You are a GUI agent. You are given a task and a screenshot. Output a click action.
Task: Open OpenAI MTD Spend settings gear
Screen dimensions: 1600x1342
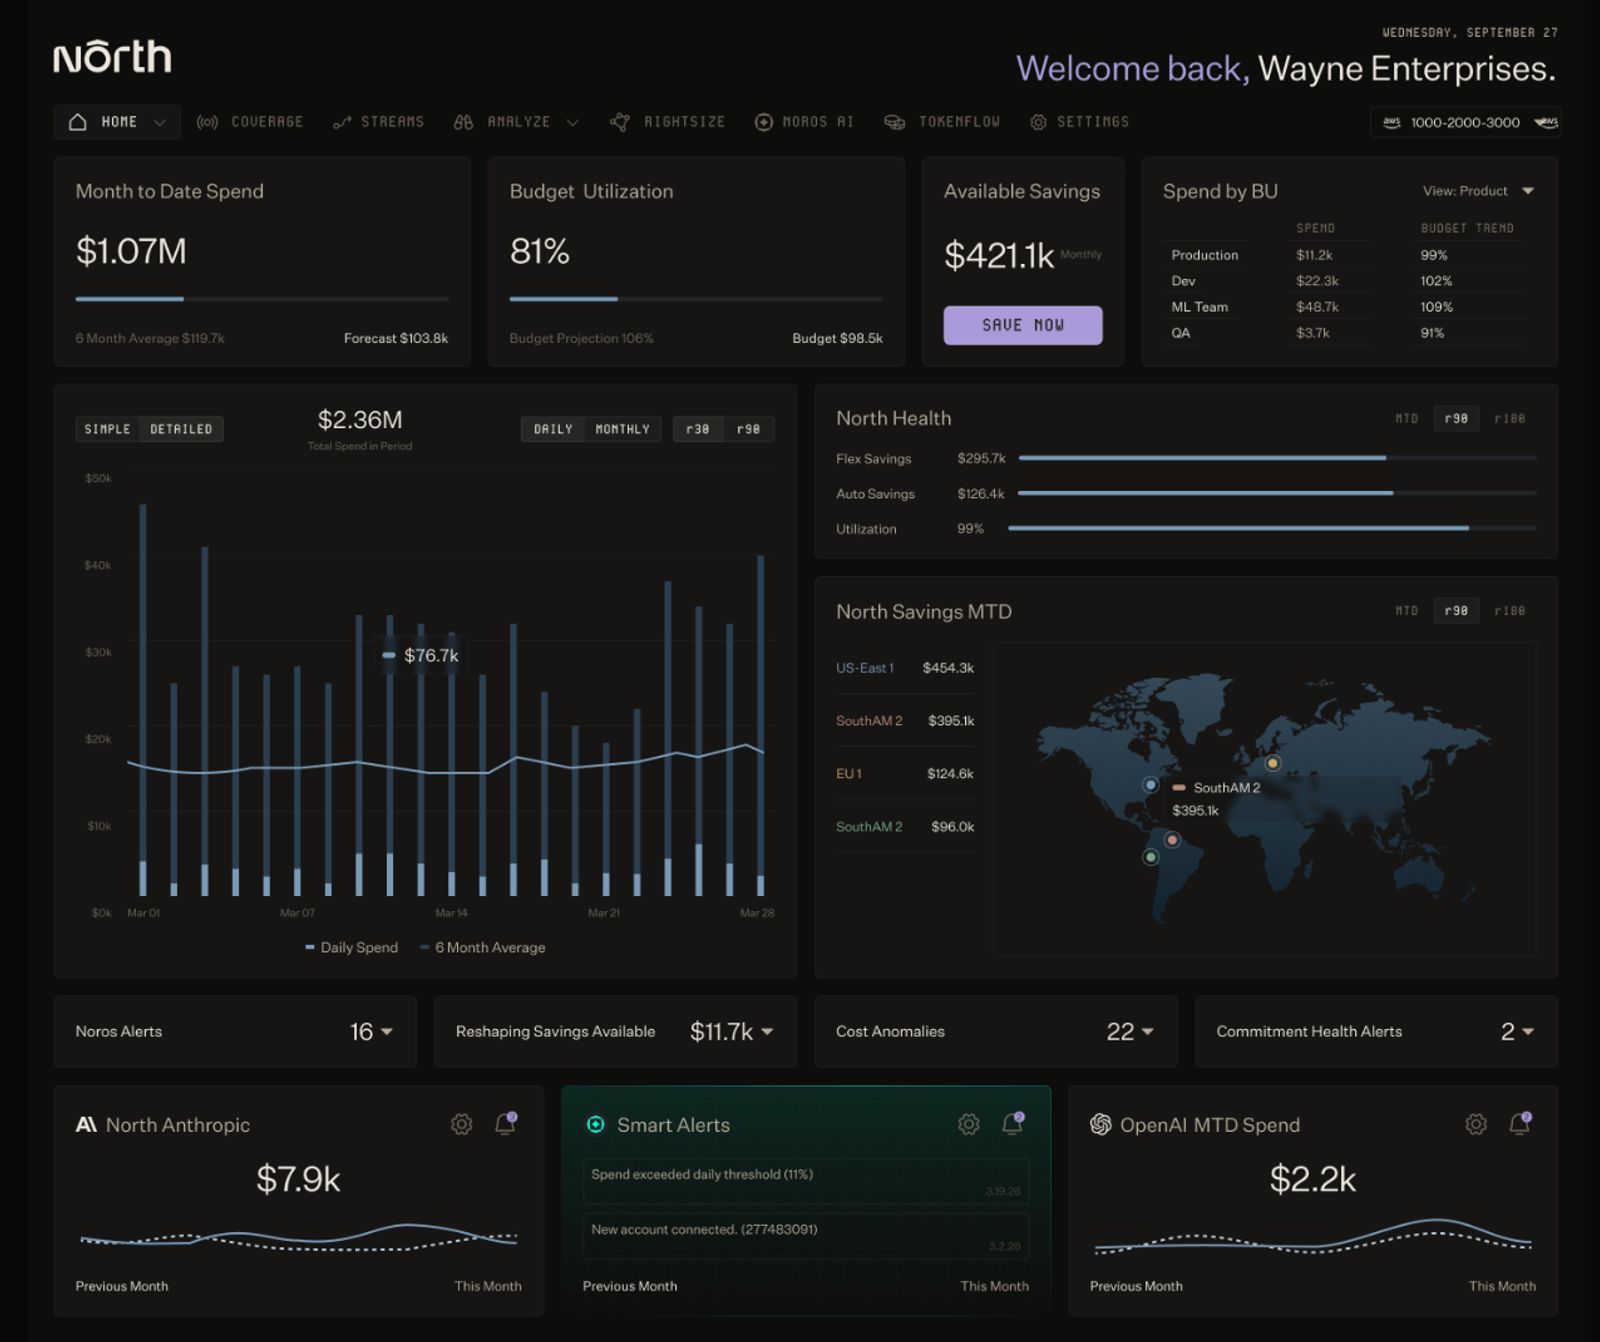coord(1475,1124)
